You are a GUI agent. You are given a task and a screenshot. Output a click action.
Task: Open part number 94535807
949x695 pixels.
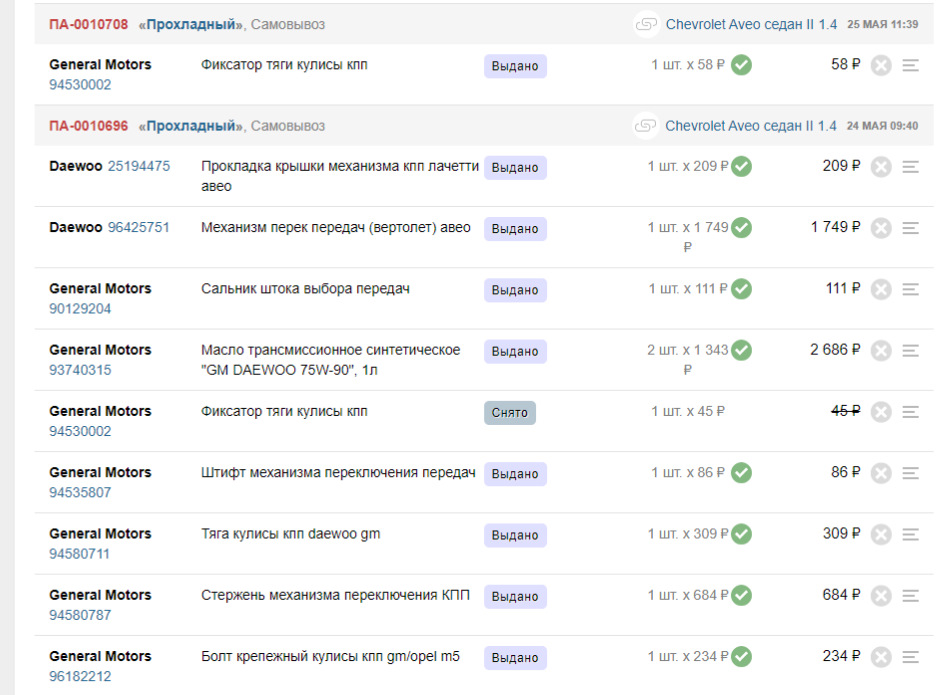[80, 492]
